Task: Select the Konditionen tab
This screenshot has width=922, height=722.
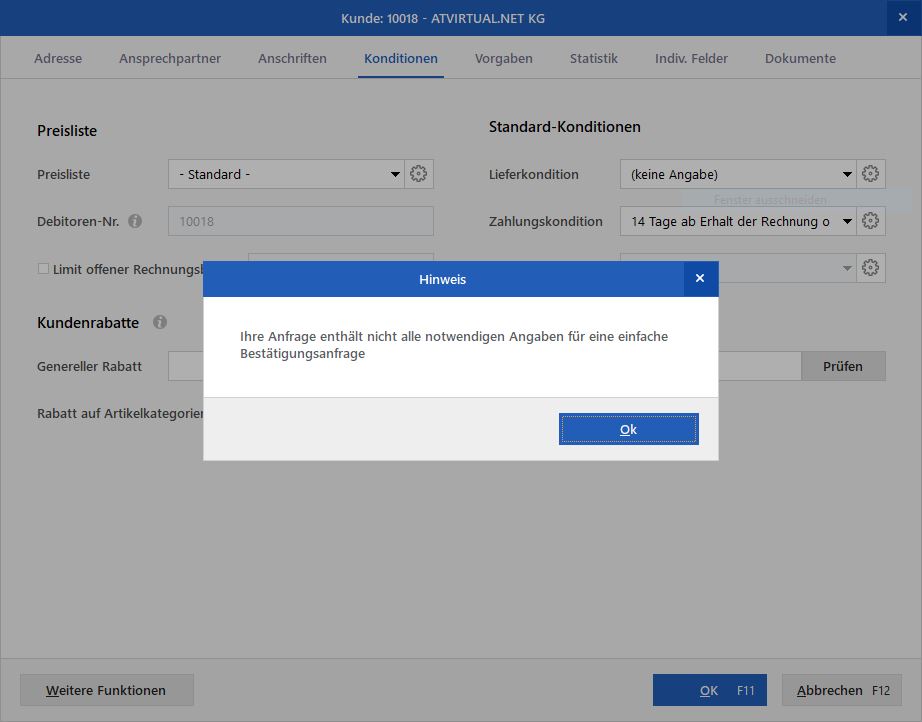Action: coord(401,58)
